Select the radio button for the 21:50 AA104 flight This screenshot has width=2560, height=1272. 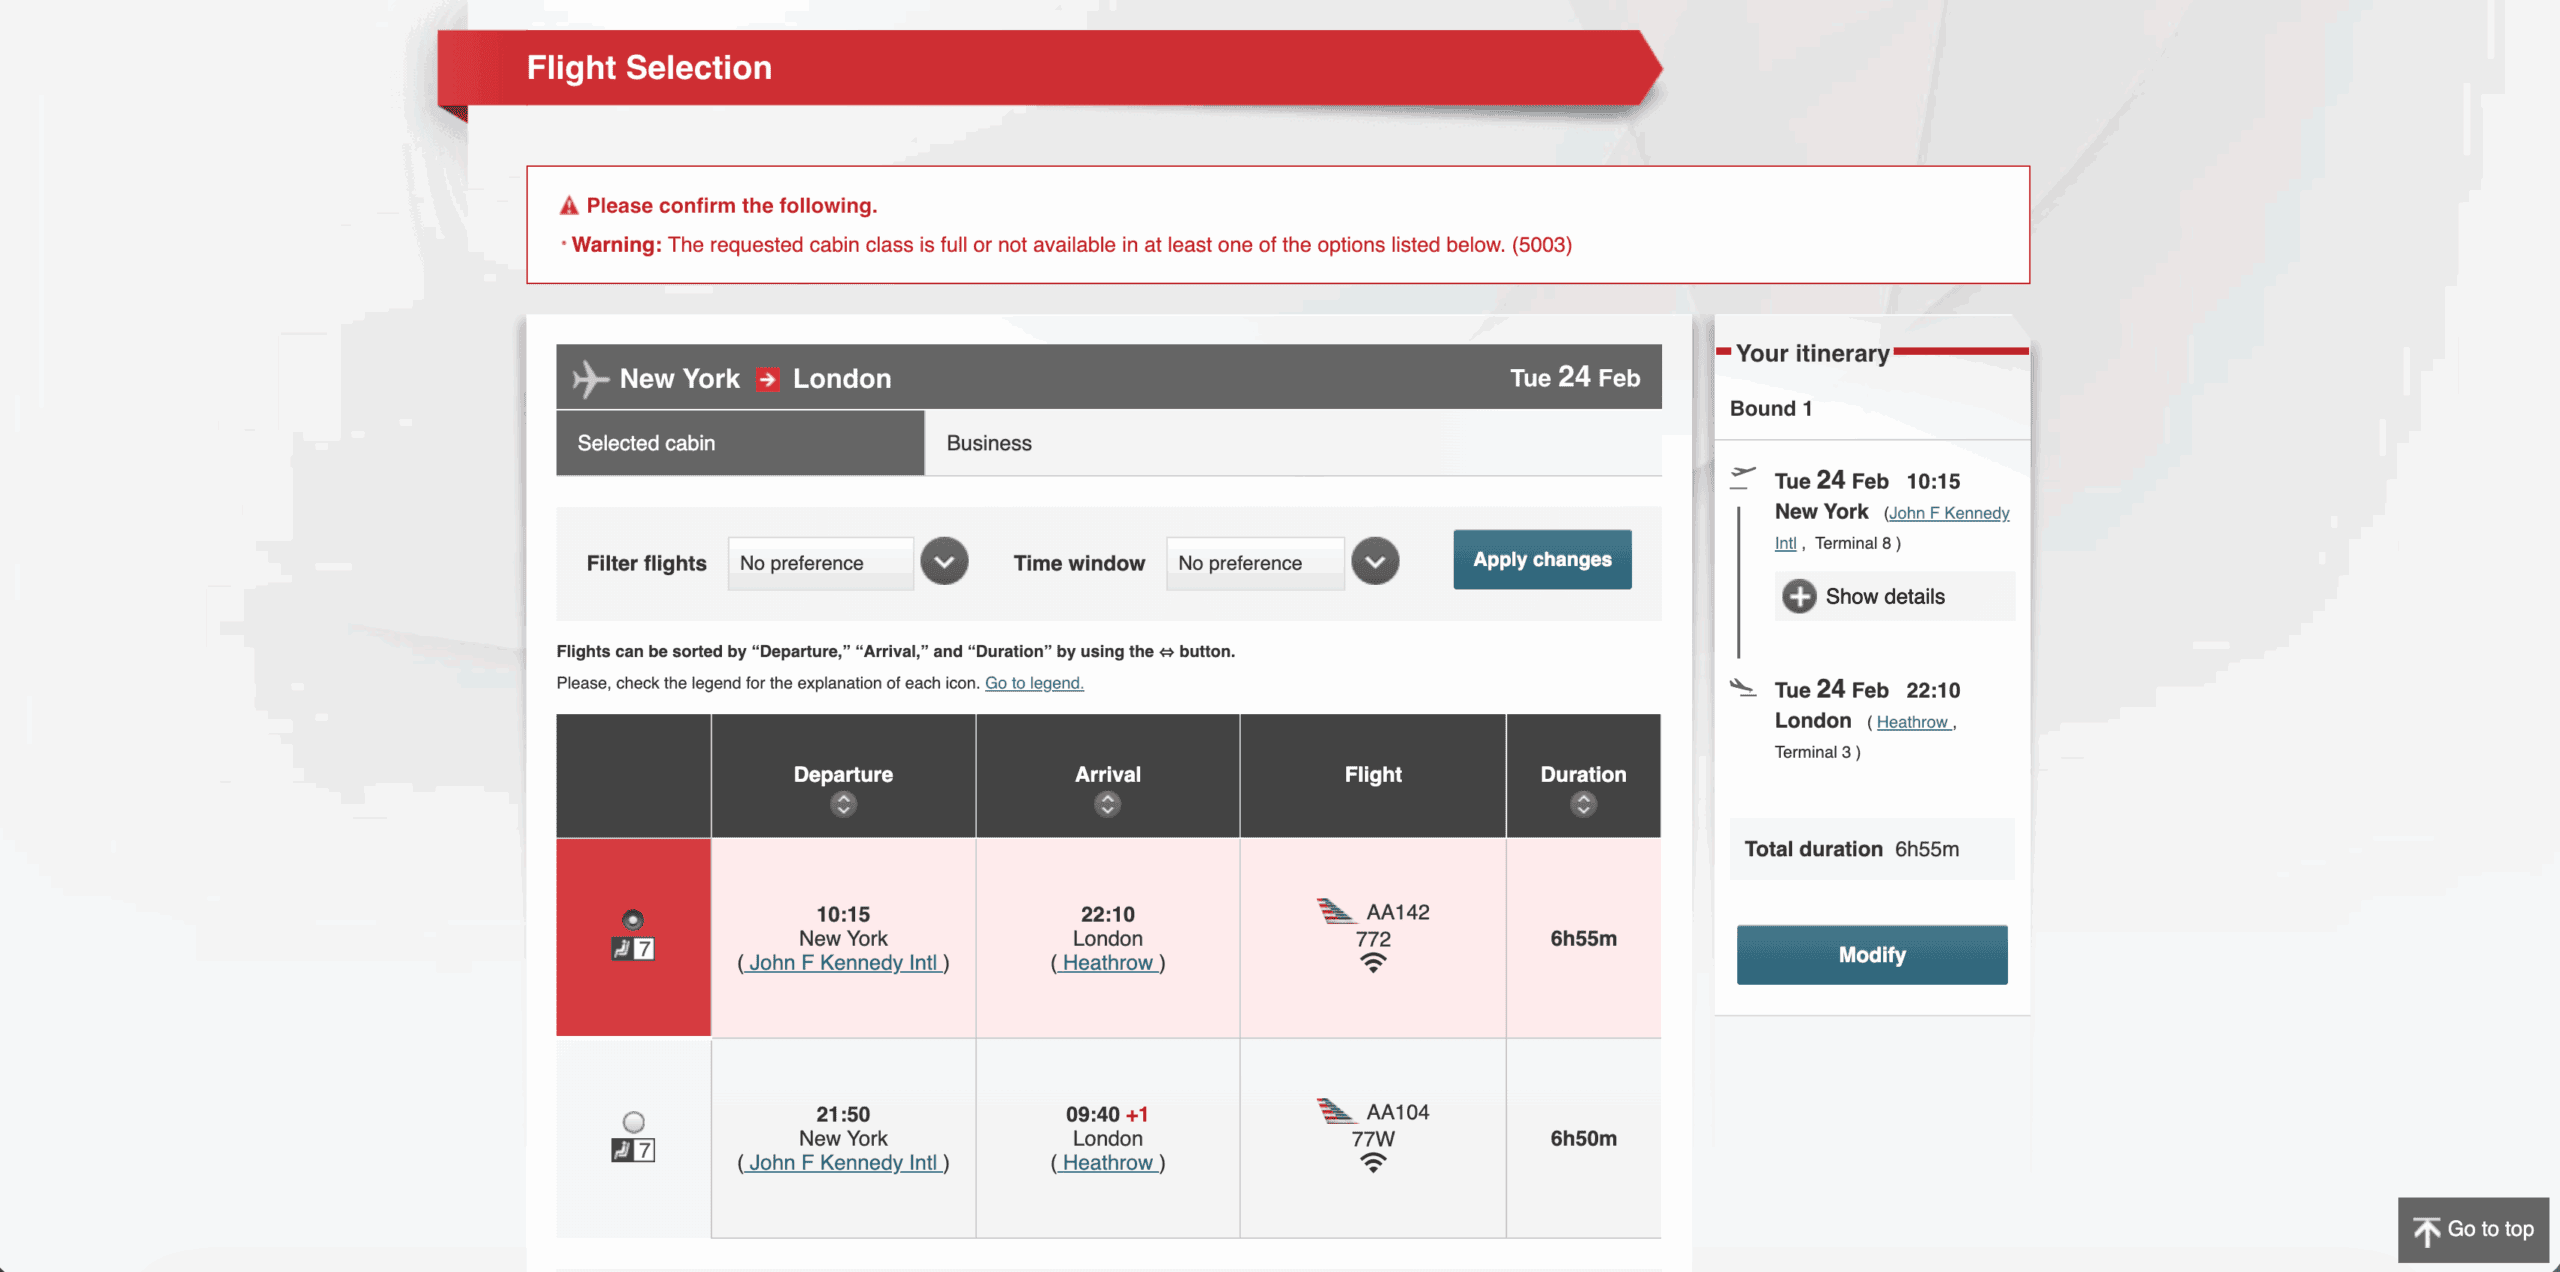631,1120
